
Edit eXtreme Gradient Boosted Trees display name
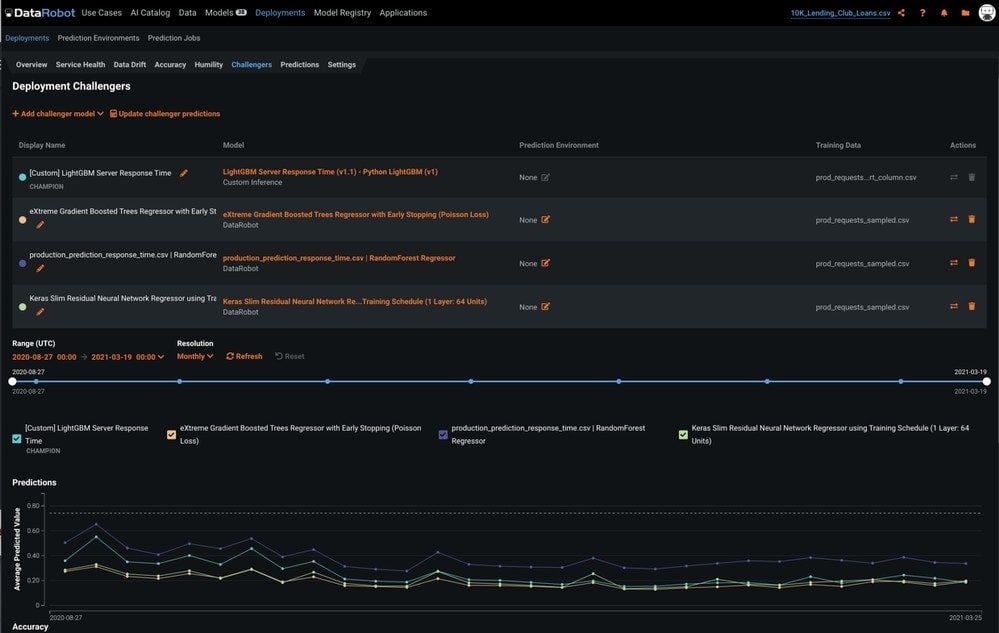[40, 225]
